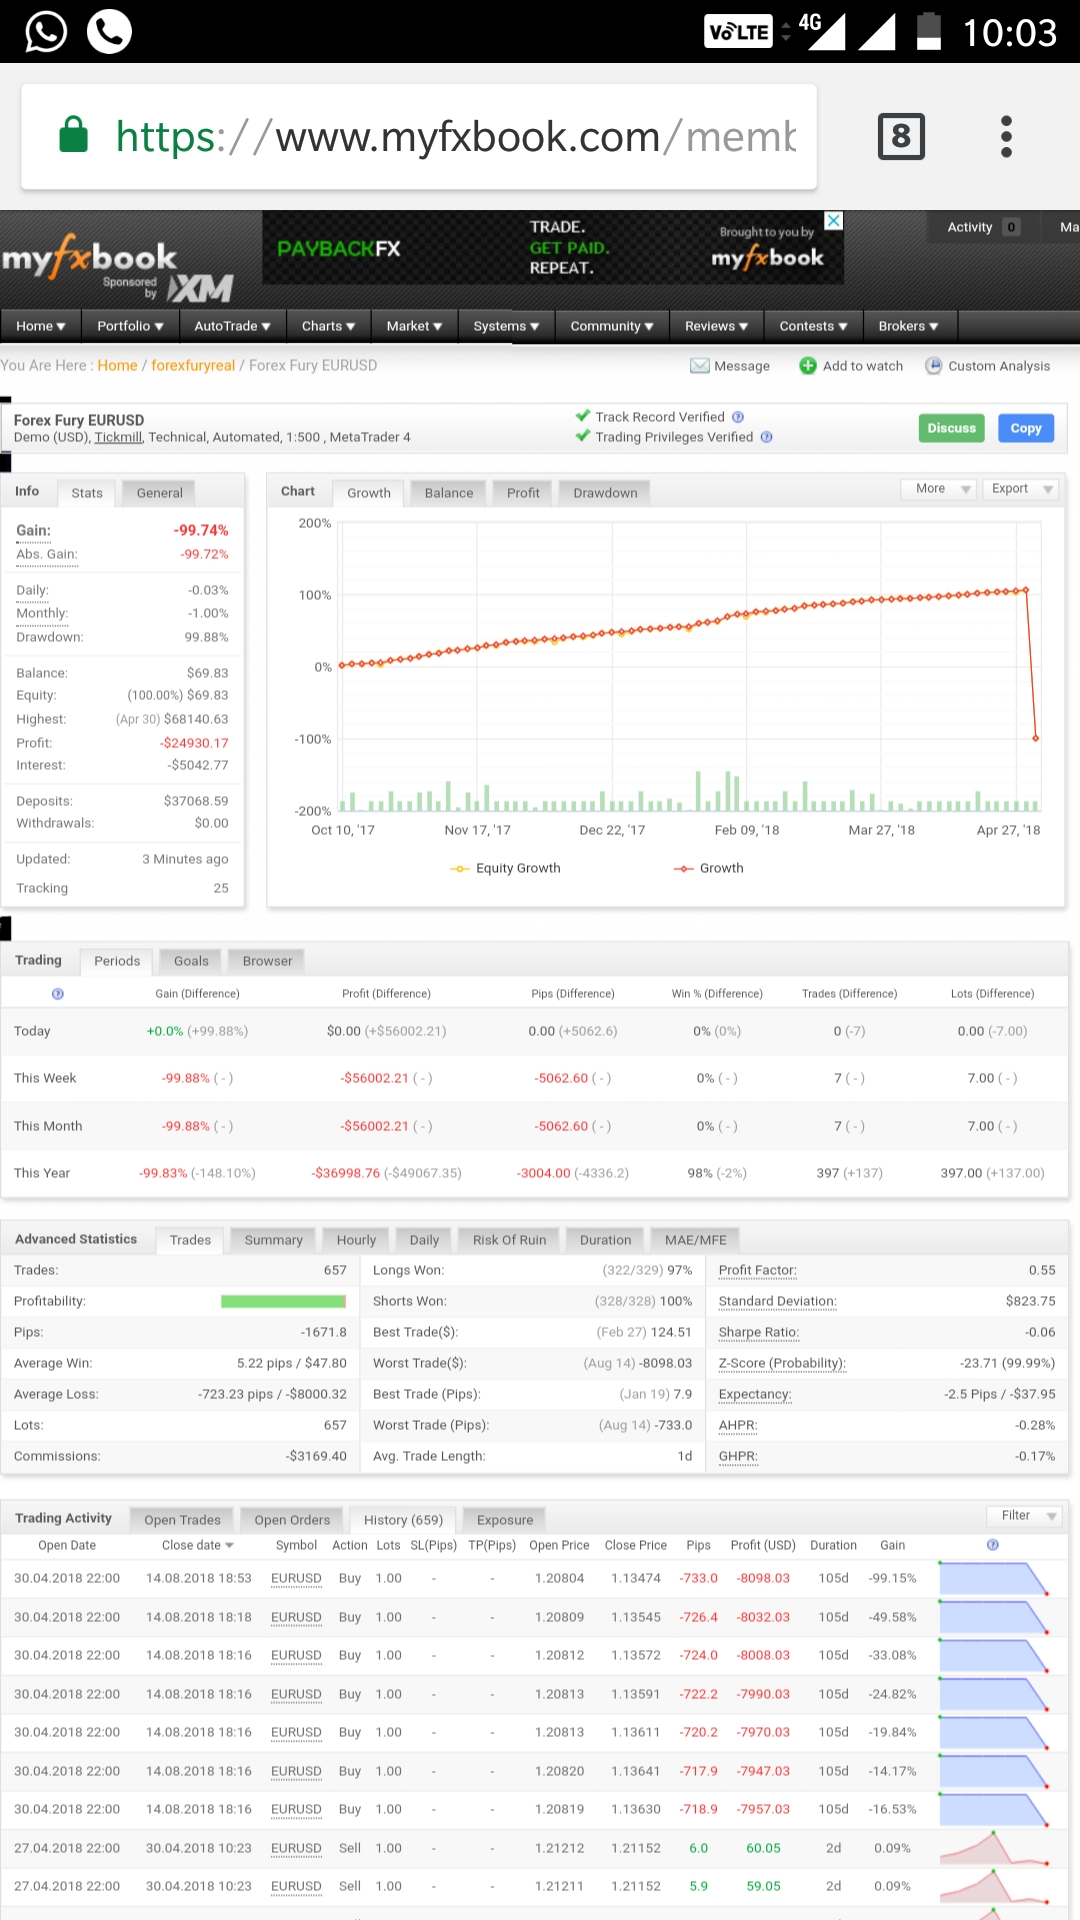
Task: Click the PaybackFX advertisement banner
Action: (x=553, y=247)
